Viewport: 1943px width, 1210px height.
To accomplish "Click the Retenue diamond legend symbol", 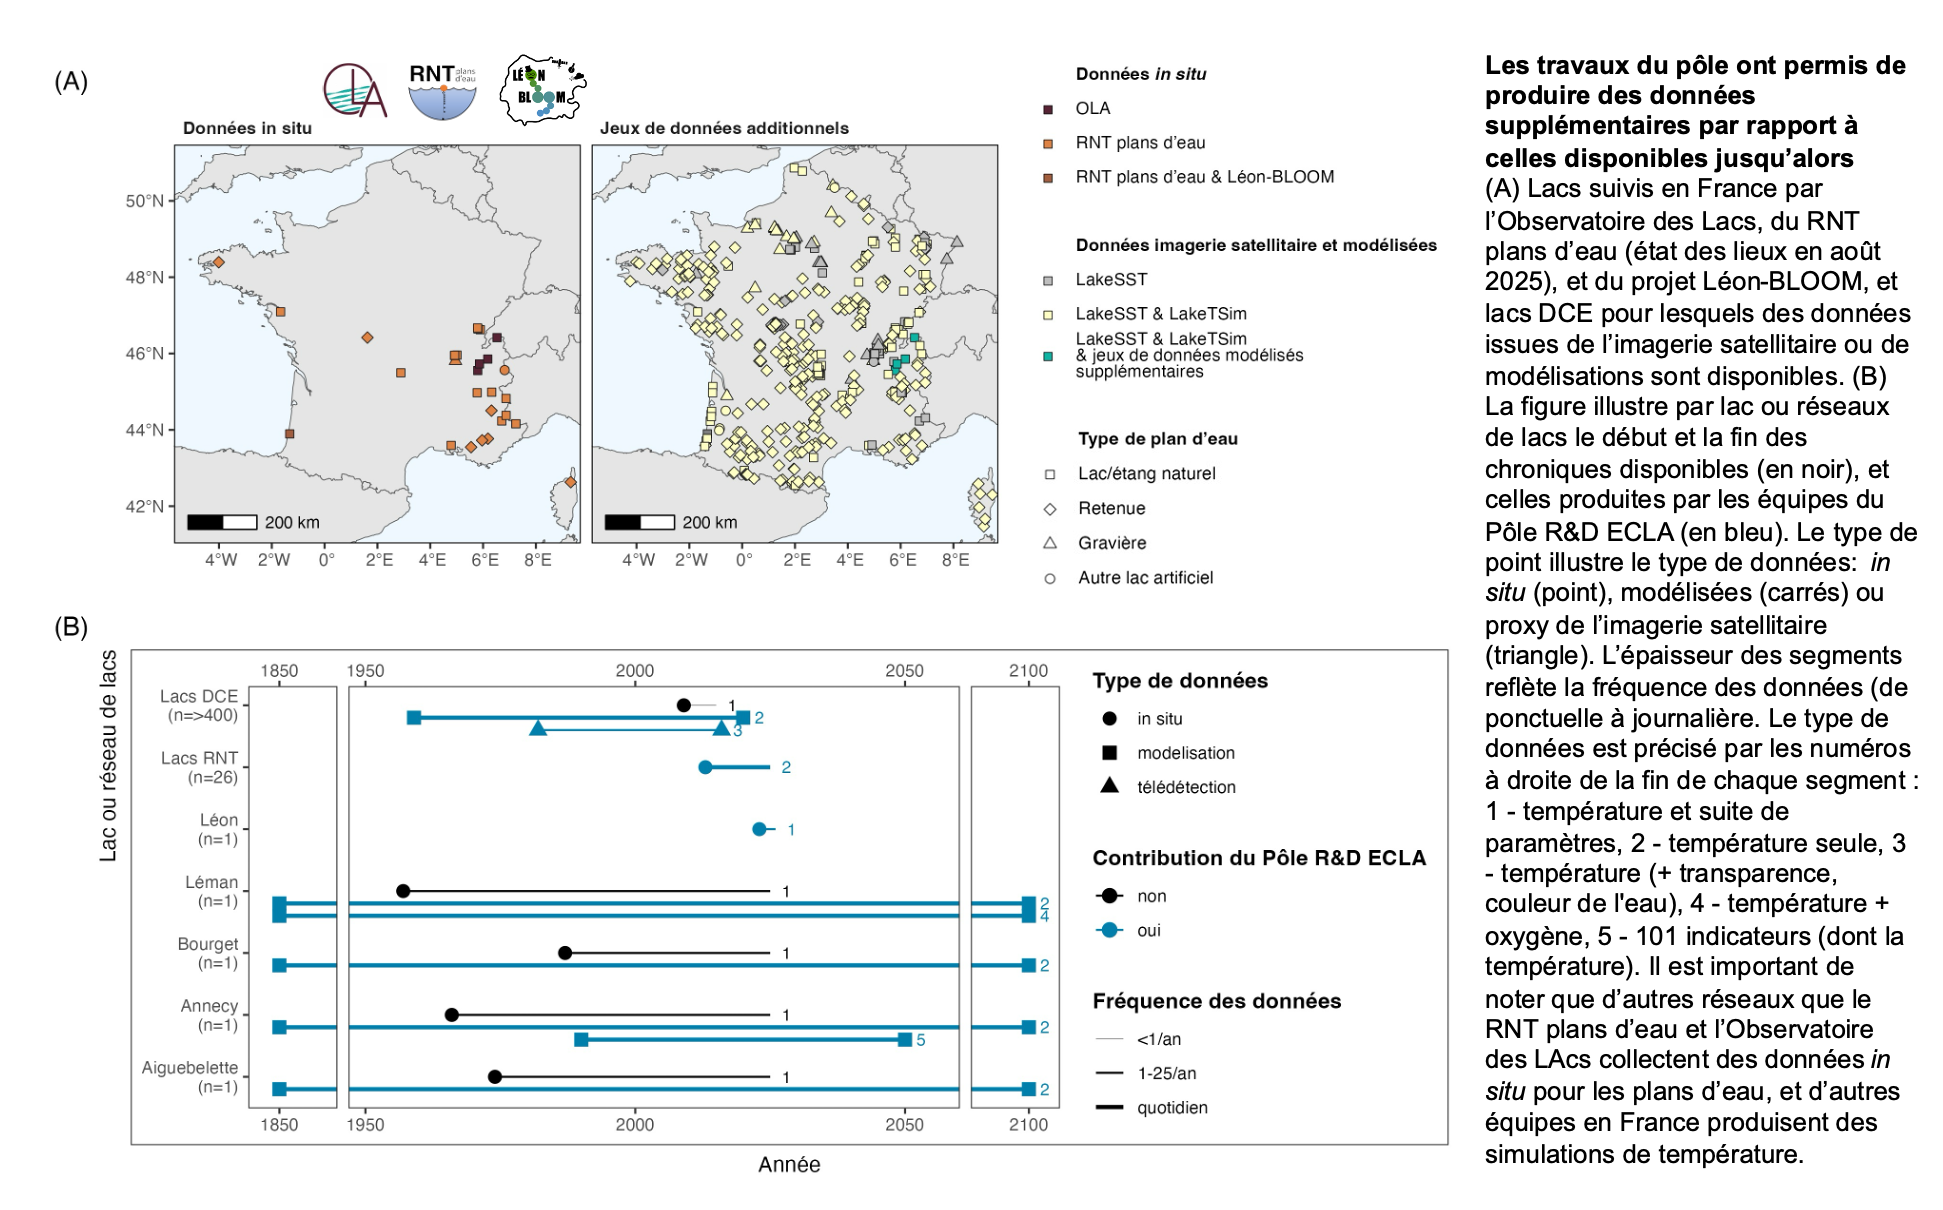I will pyautogui.click(x=1050, y=509).
